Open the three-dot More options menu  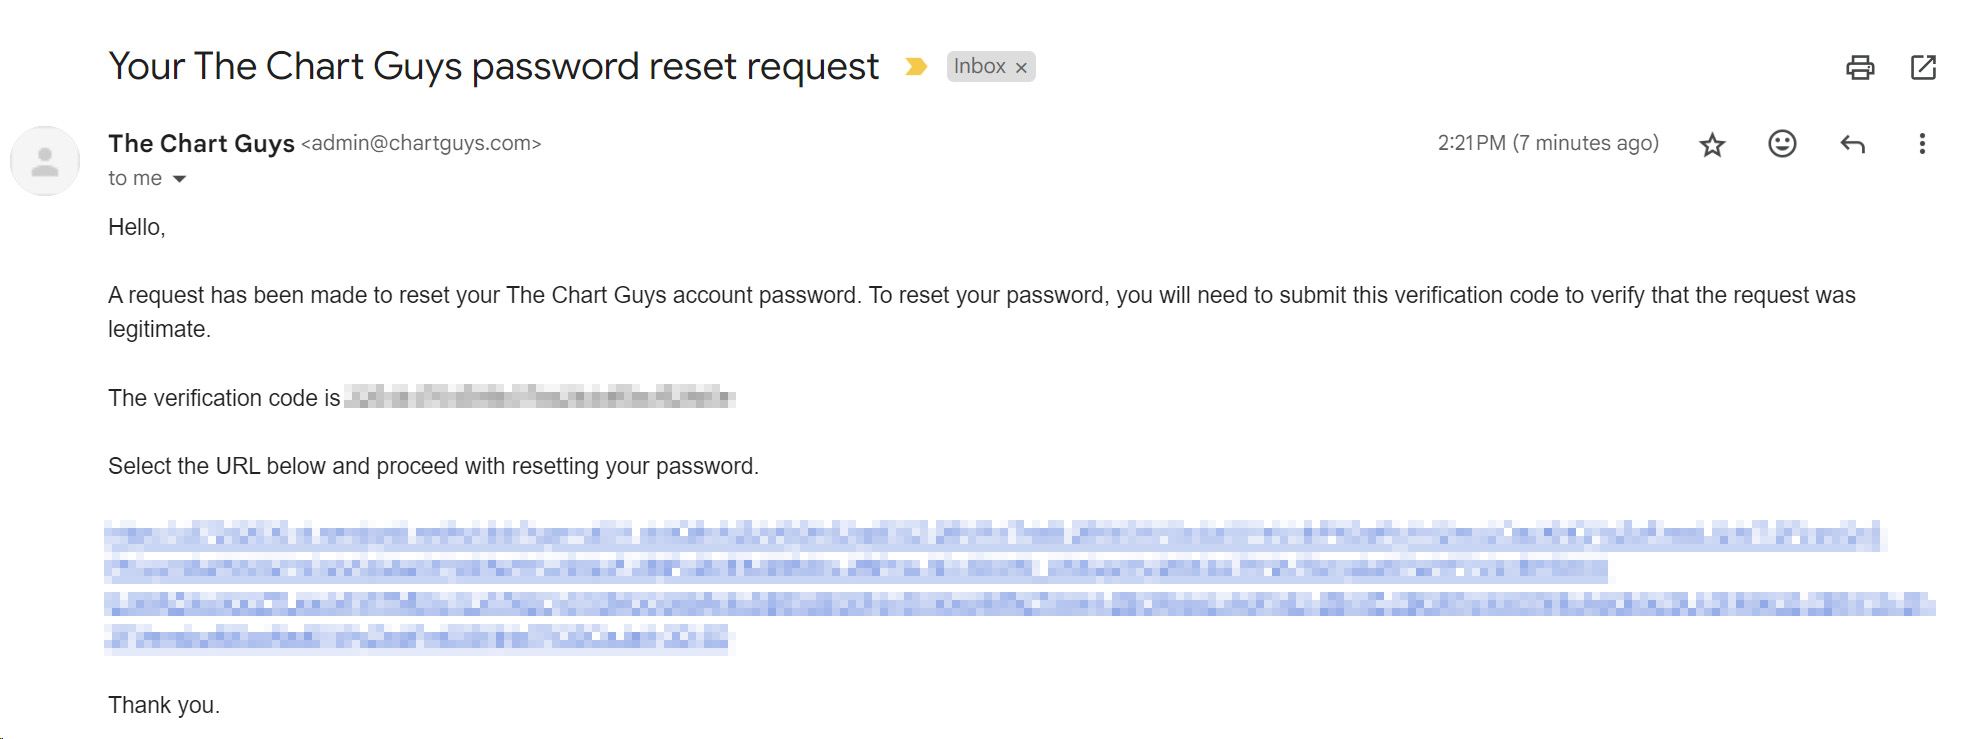pyautogui.click(x=1921, y=144)
